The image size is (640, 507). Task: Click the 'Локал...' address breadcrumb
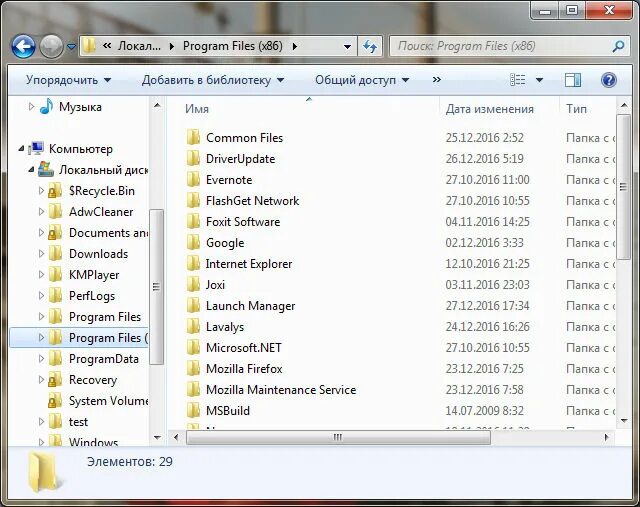(x=139, y=46)
